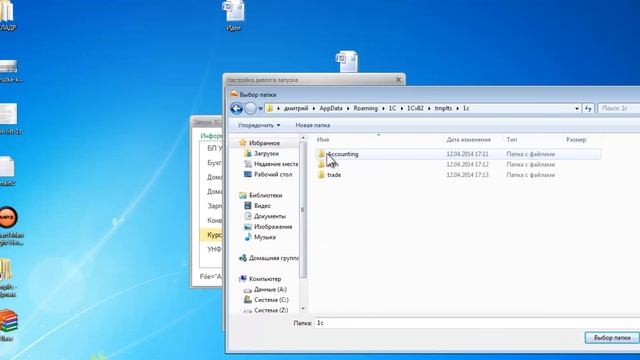Select 'Компьютер' in navigation pane
Screen dimensions: 640x360
[x=265, y=279]
